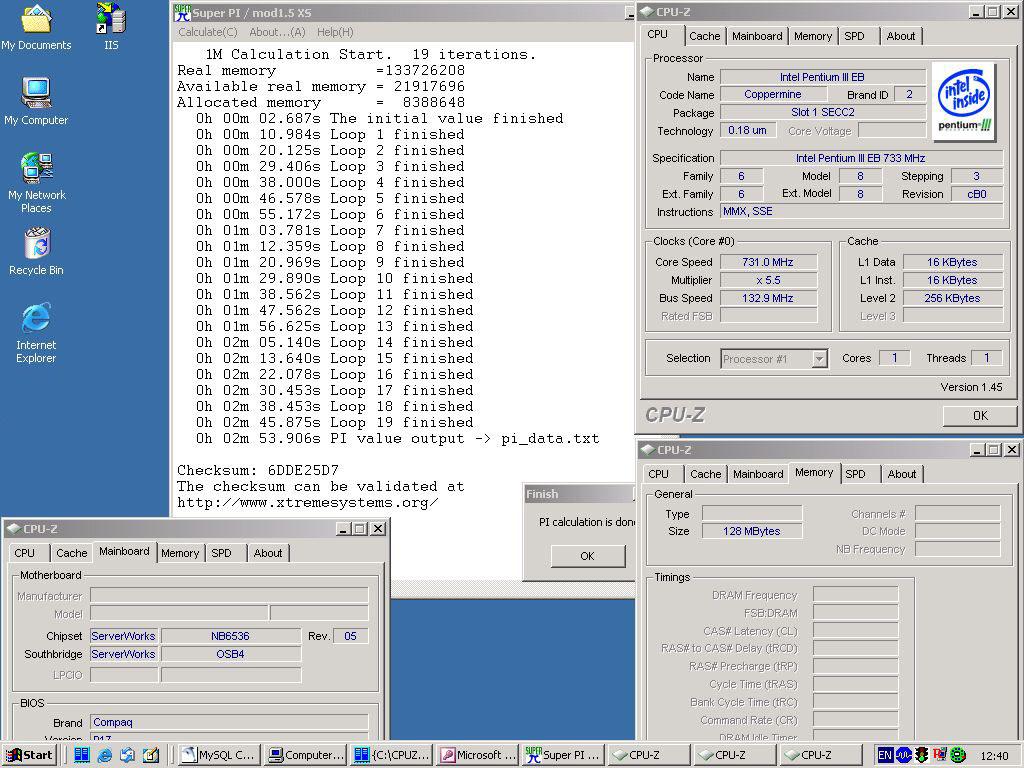The width and height of the screenshot is (1024, 768).
Task: Click the Core Speed 731.0 MHz field
Action: click(x=768, y=262)
